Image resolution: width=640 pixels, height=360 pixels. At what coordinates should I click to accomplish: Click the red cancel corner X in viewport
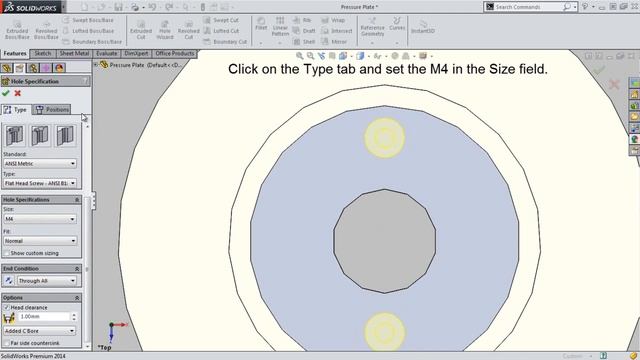coord(614,84)
